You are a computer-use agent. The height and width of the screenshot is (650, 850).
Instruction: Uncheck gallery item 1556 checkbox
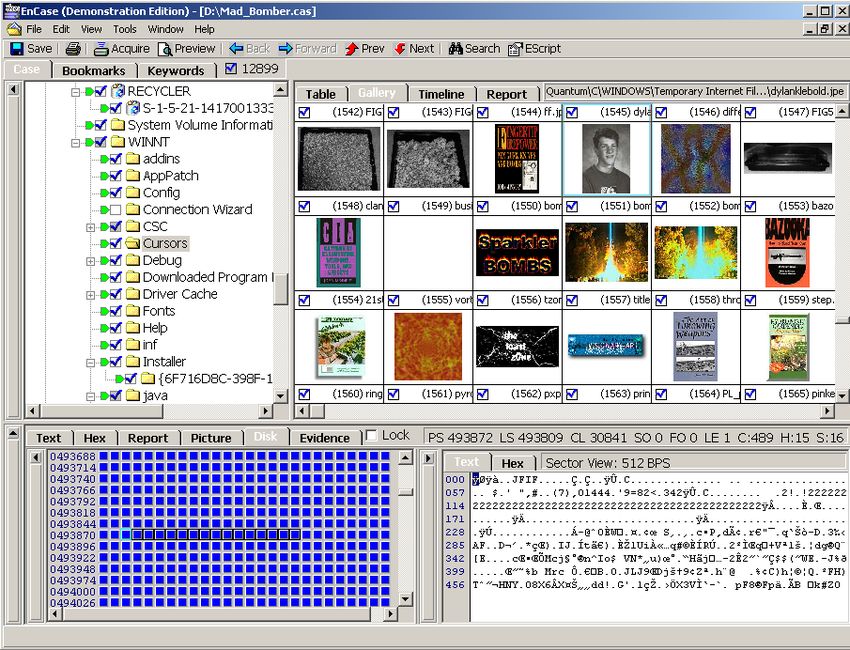[x=482, y=300]
